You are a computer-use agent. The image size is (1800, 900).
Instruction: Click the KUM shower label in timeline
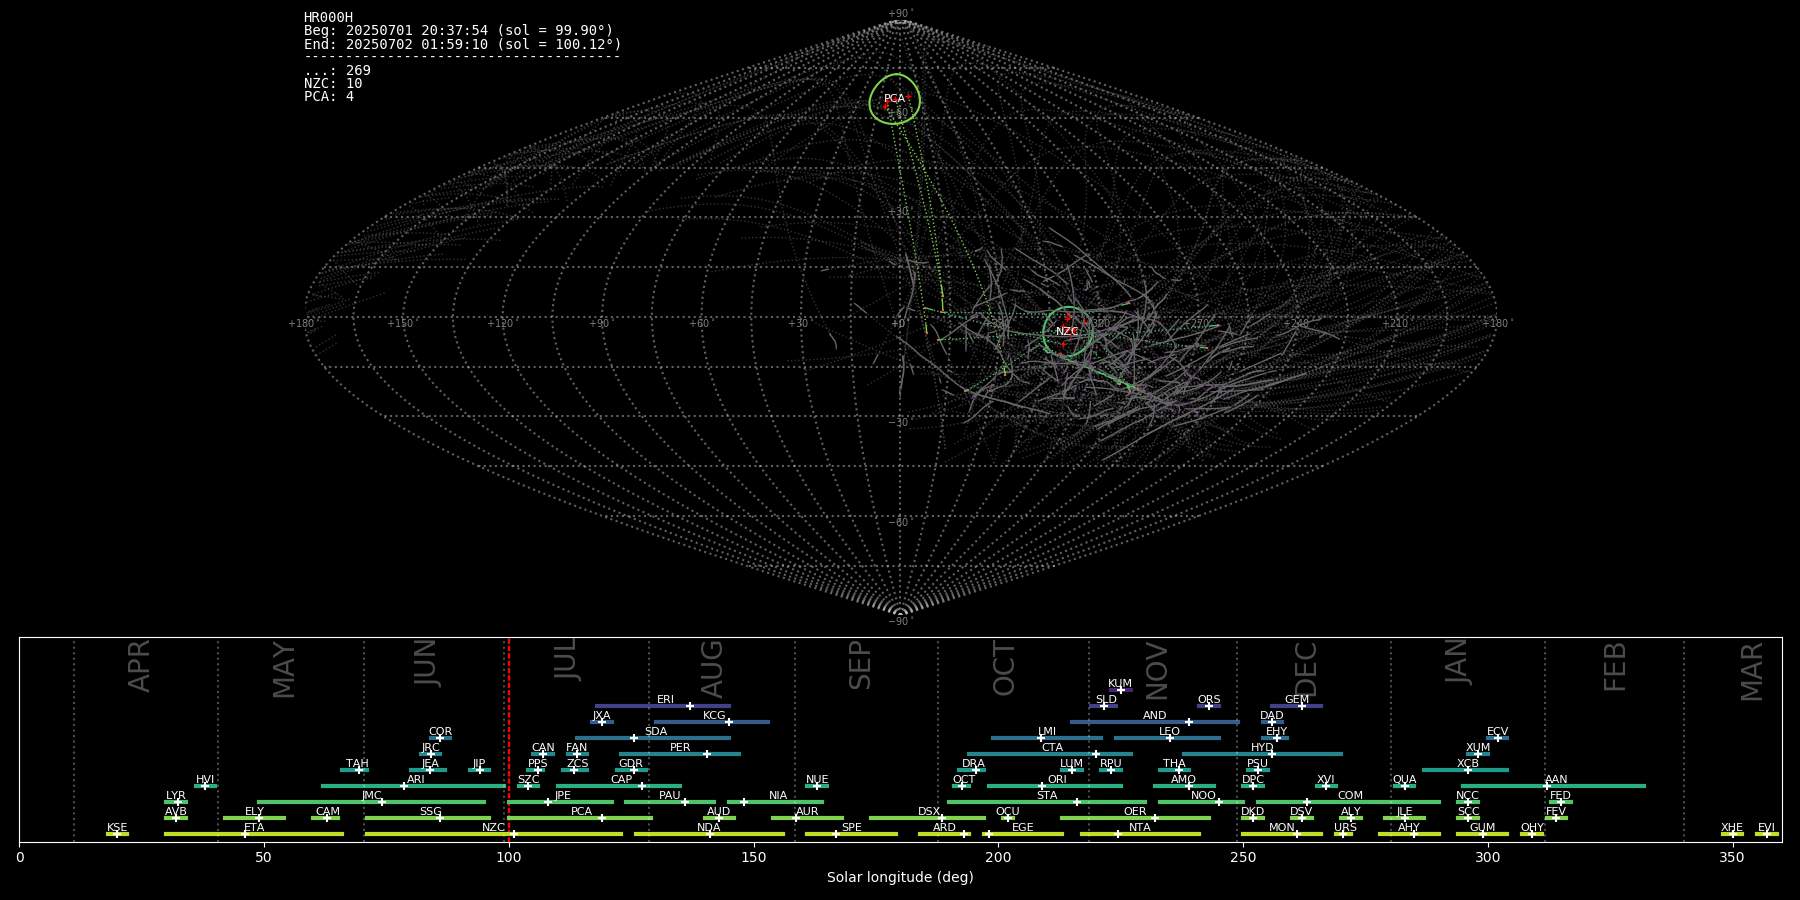(x=1120, y=684)
